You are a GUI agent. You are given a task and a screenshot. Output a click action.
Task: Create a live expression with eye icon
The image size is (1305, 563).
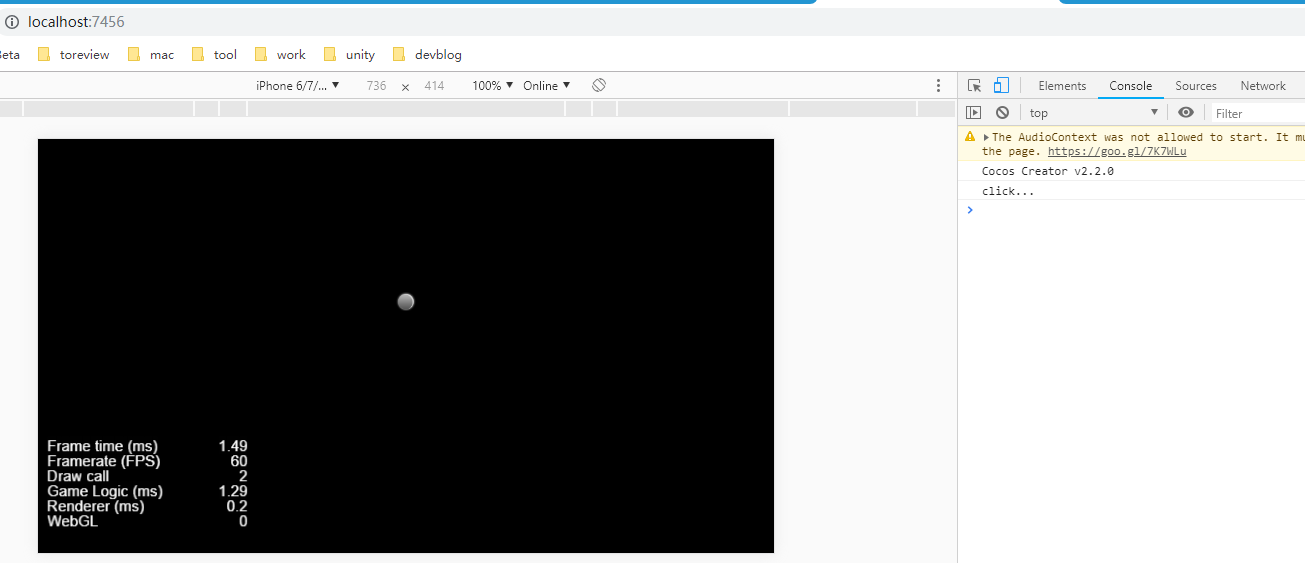tap(1186, 113)
